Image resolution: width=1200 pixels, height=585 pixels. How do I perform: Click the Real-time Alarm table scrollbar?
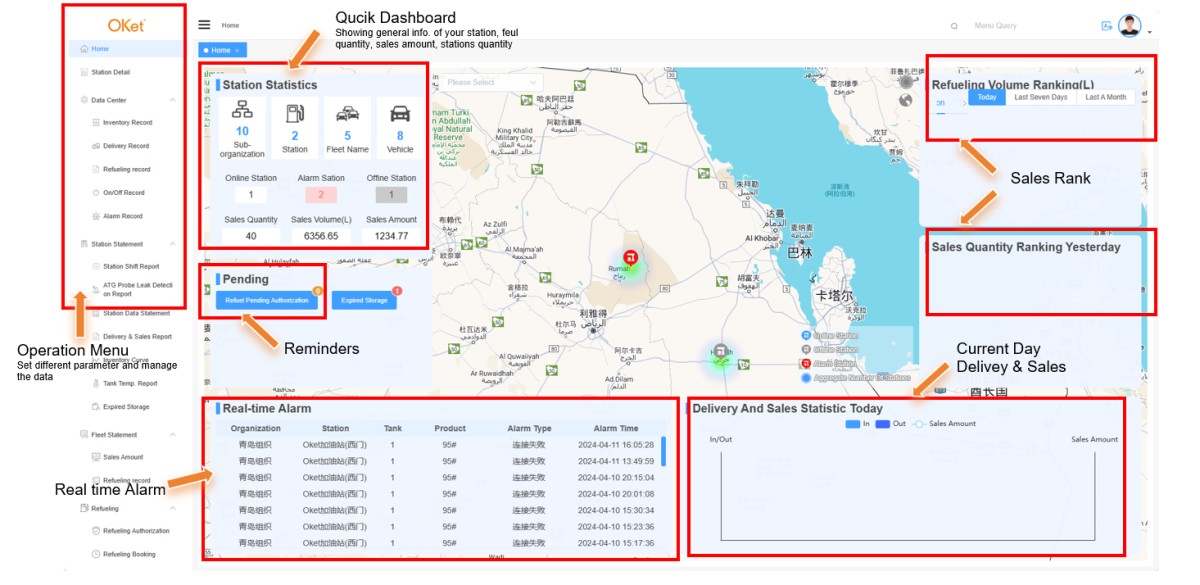663,452
